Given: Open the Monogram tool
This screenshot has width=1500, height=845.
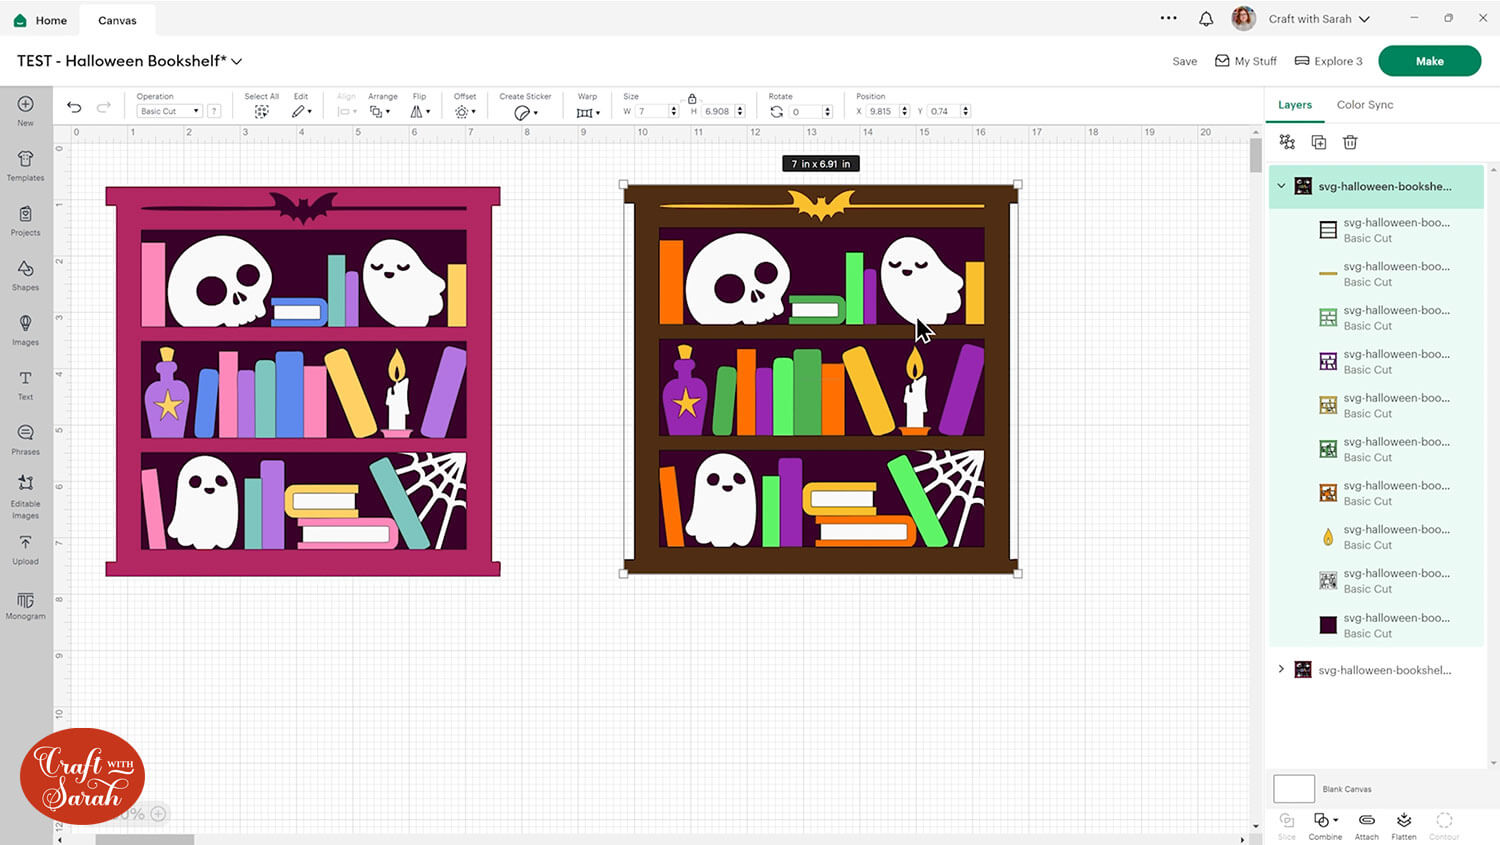Looking at the screenshot, I should coord(25,605).
